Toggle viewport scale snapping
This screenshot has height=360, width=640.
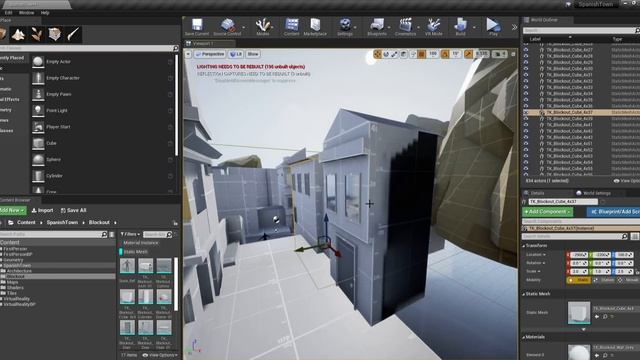pos(469,54)
